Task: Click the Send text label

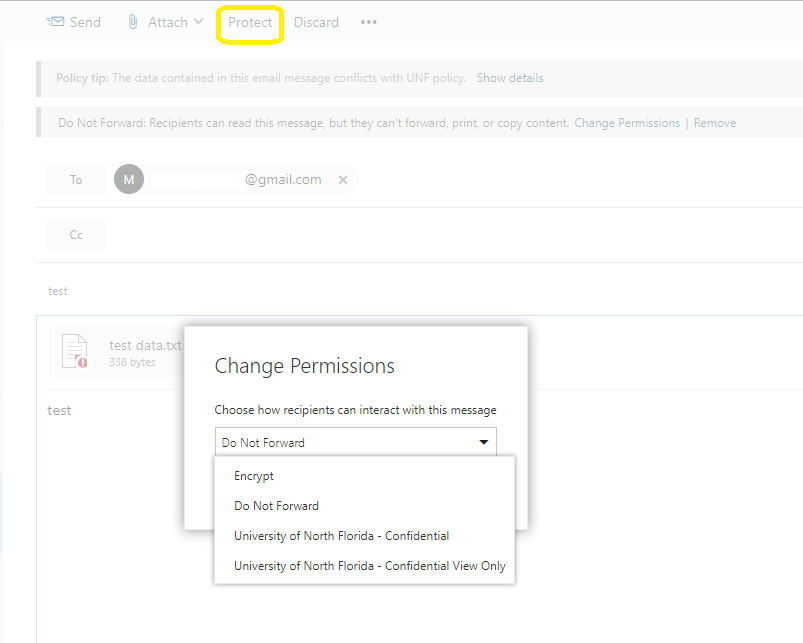Action: tap(85, 22)
